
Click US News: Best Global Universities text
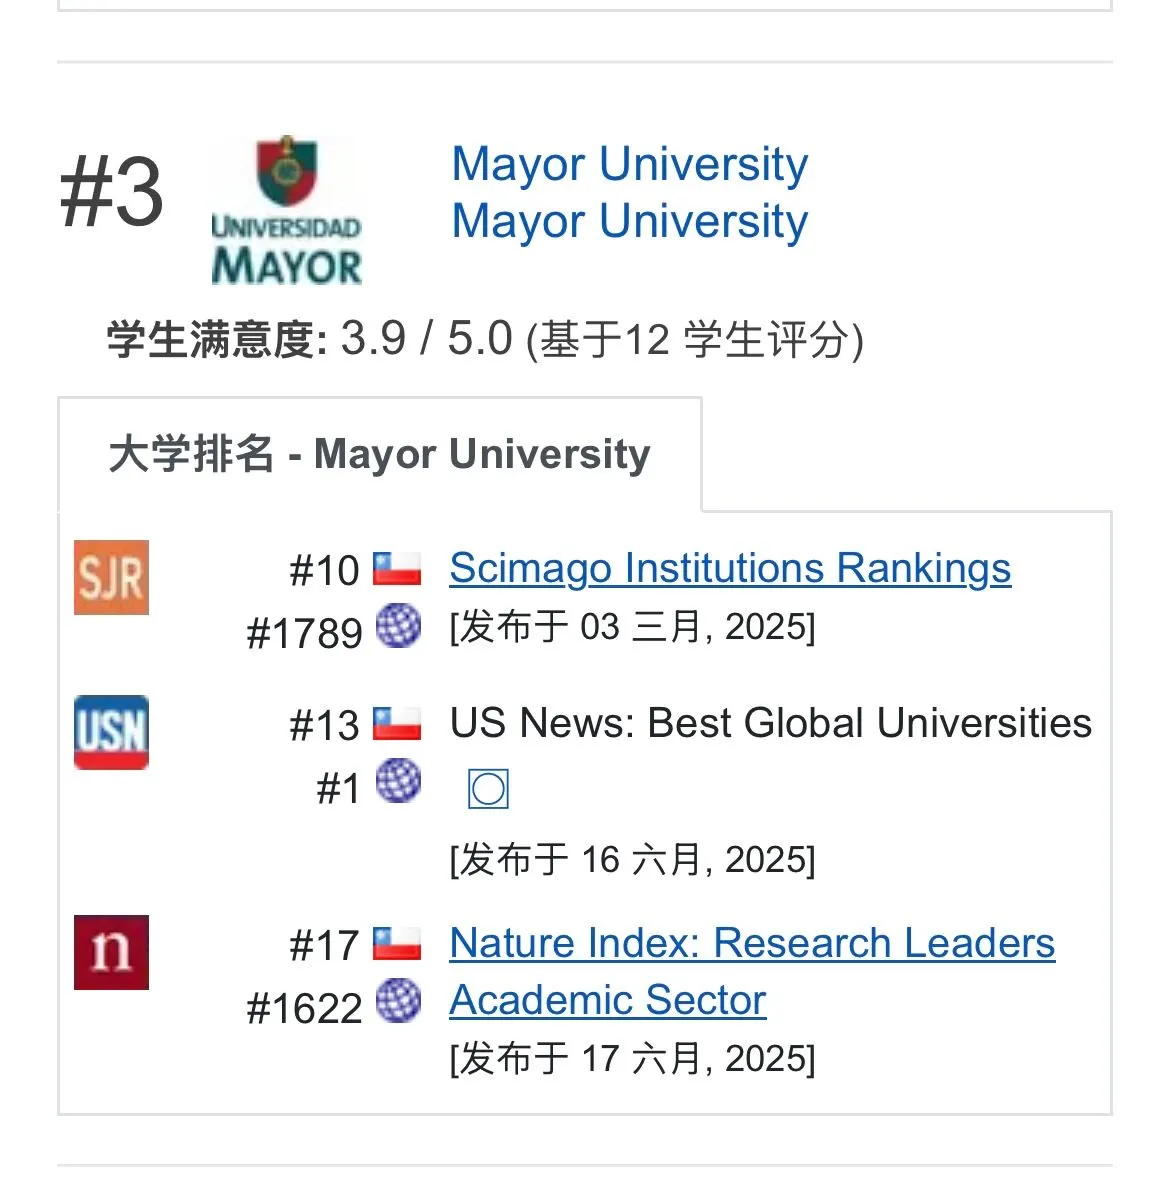click(x=771, y=723)
